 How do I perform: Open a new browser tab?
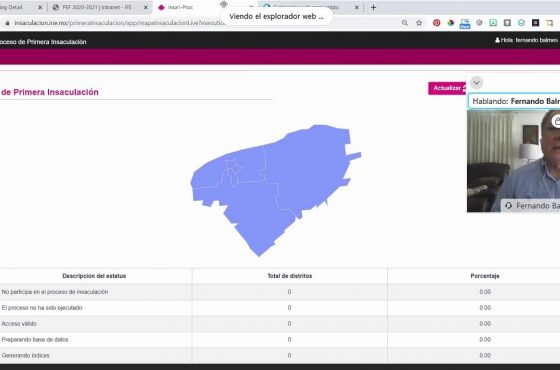point(373,7)
